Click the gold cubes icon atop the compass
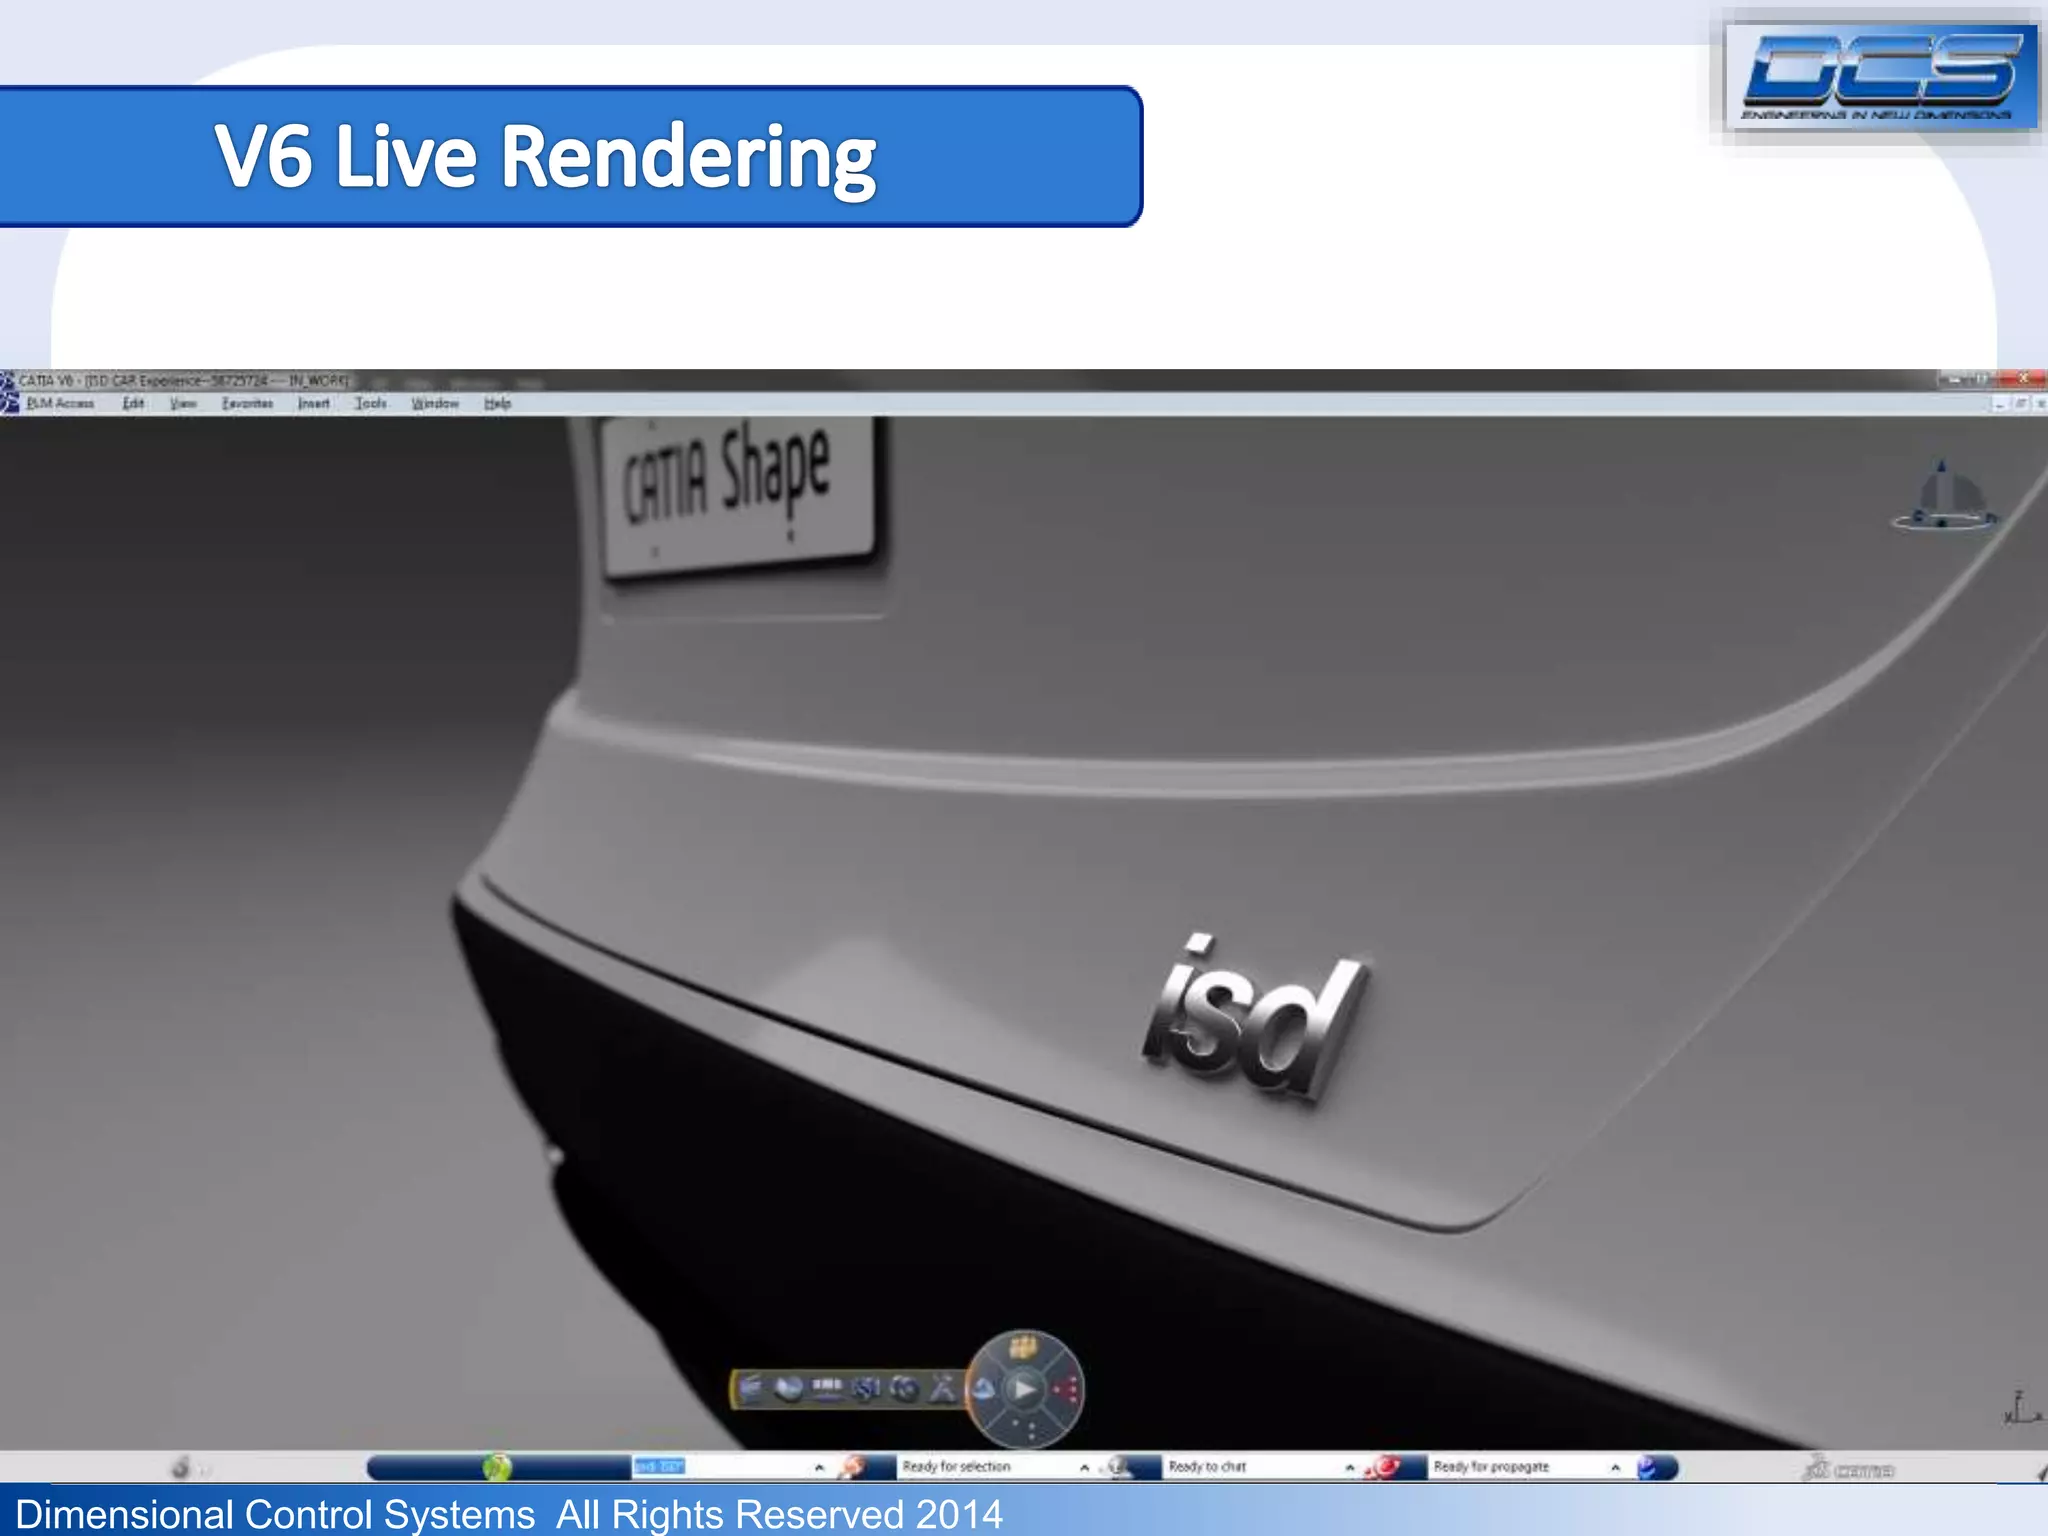 tap(1022, 1348)
